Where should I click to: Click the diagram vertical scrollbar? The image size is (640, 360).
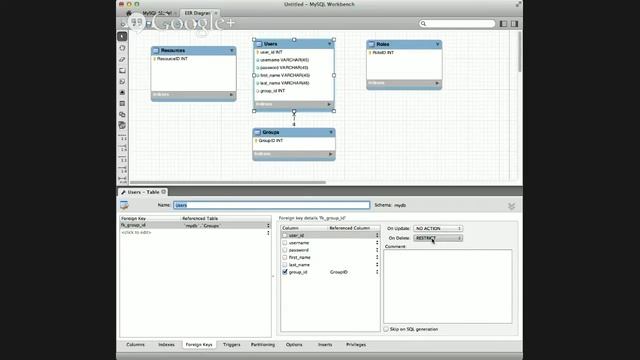point(520,52)
